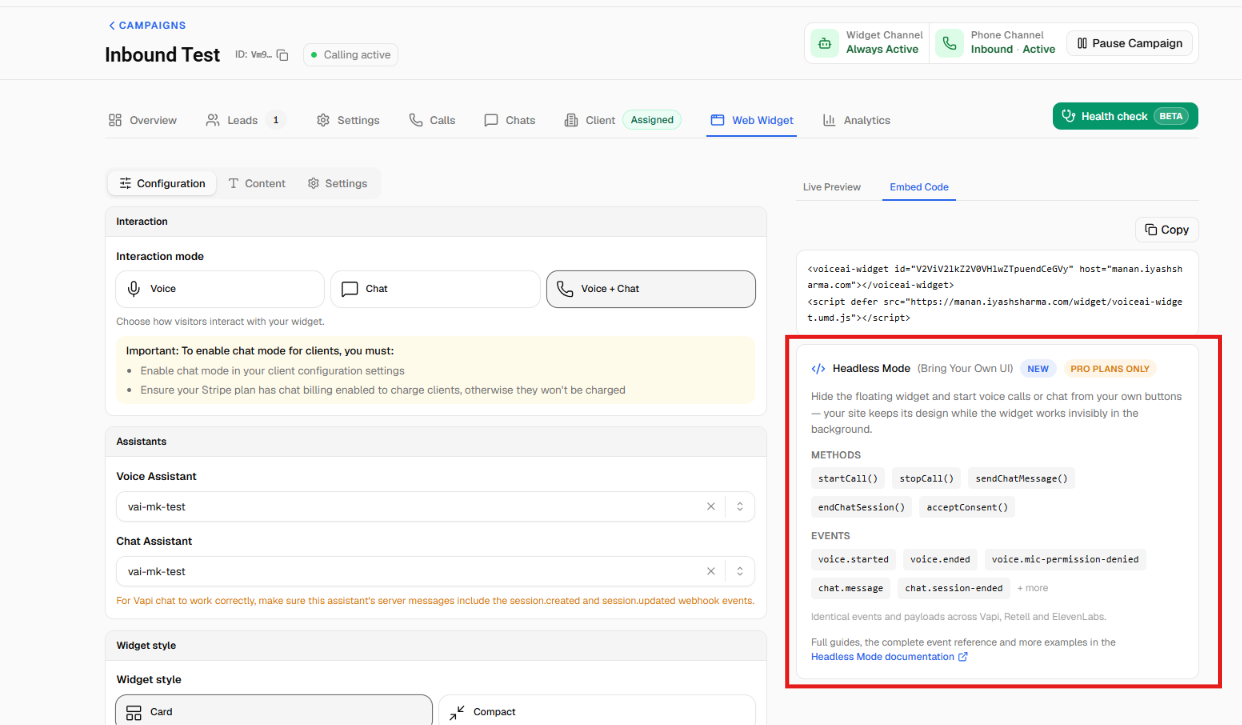Click the Widget Channel robot icon
The height and width of the screenshot is (725, 1242).
coord(825,43)
